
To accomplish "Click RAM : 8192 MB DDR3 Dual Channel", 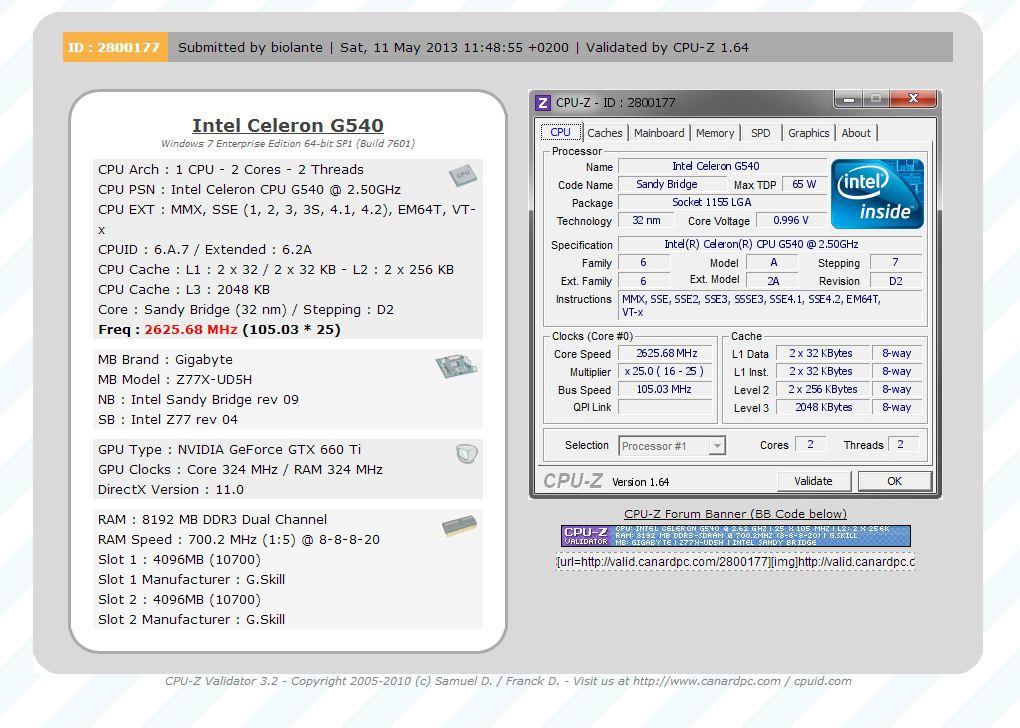I will click(212, 520).
